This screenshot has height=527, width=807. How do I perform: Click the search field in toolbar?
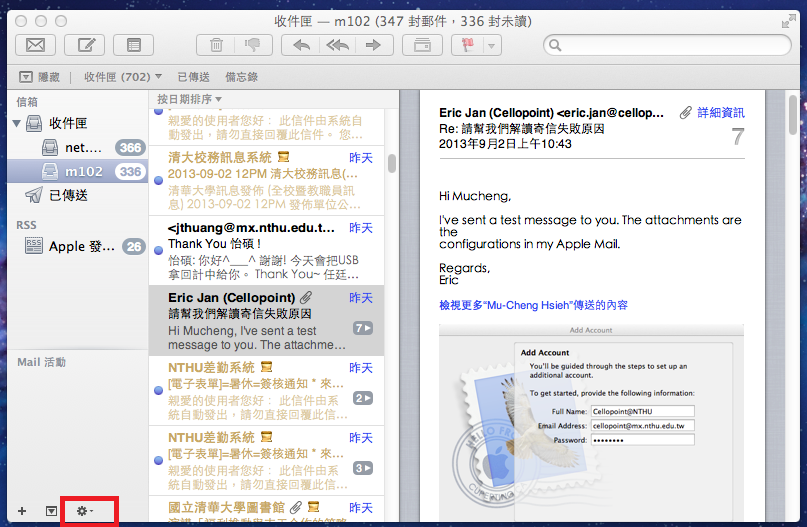pos(665,45)
